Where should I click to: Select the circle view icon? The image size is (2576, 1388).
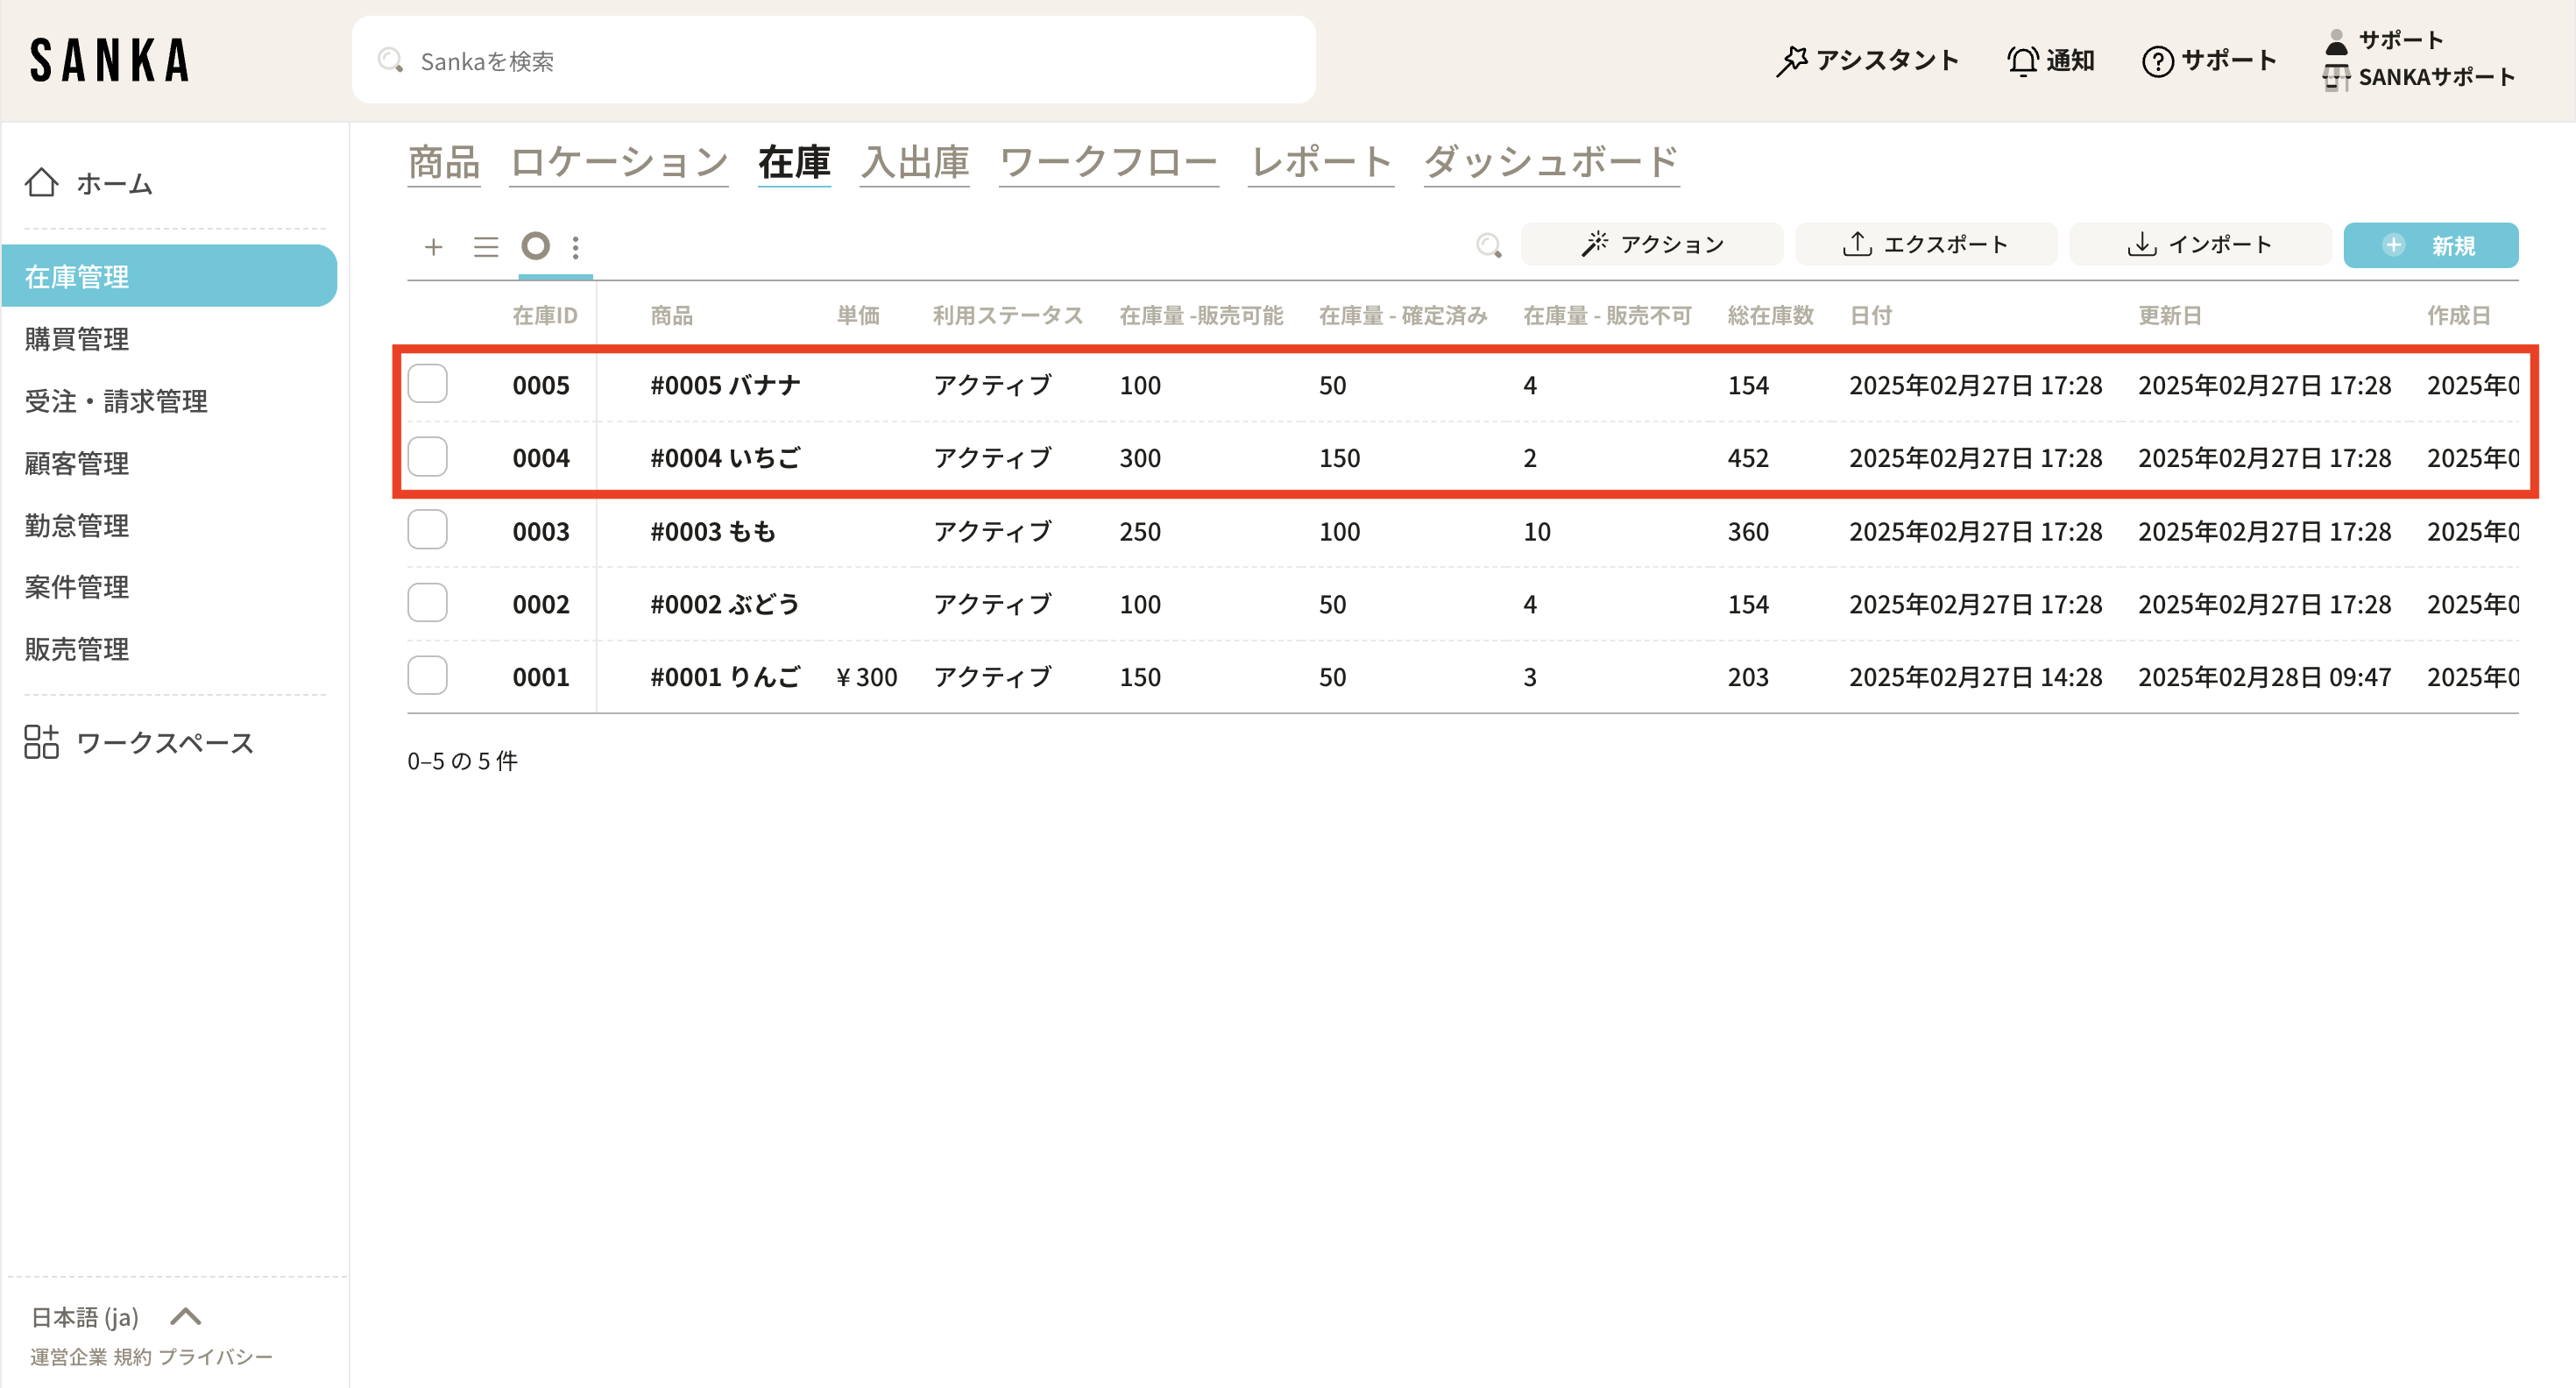pos(536,246)
